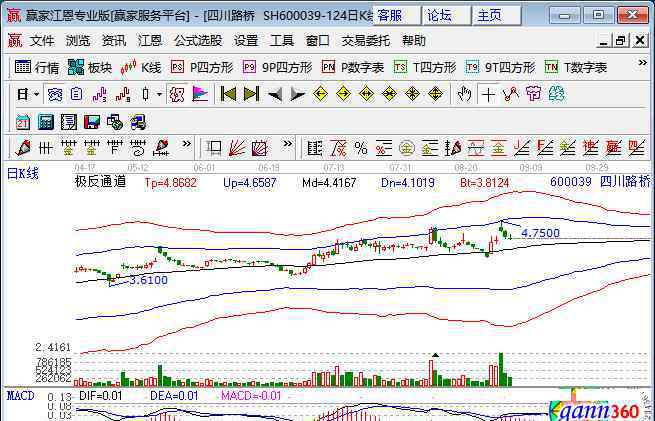Open the 交易委托 menu
Image resolution: width=655 pixels, height=421 pixels.
[x=366, y=41]
